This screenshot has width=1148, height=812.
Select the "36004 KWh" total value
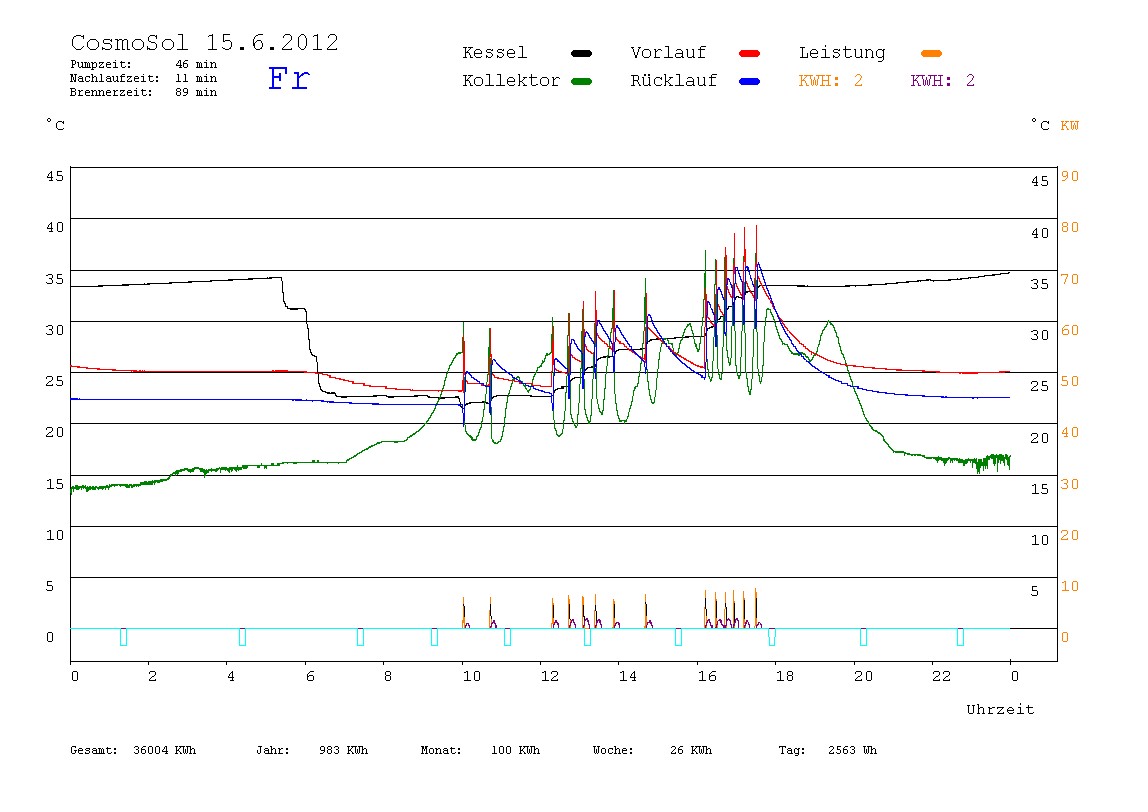coord(165,750)
